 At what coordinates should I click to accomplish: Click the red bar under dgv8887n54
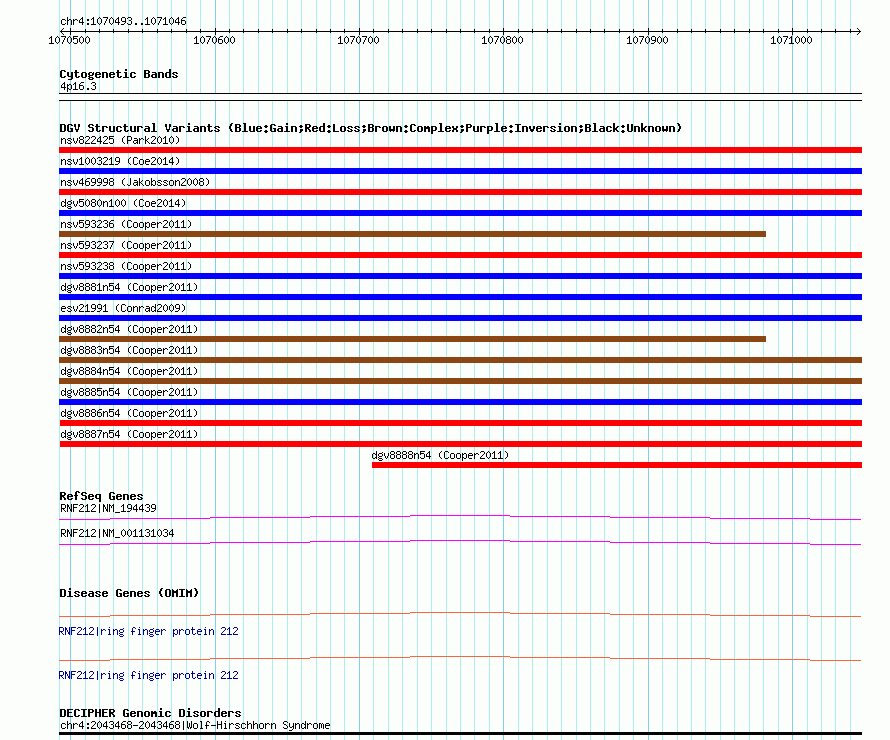[460, 444]
